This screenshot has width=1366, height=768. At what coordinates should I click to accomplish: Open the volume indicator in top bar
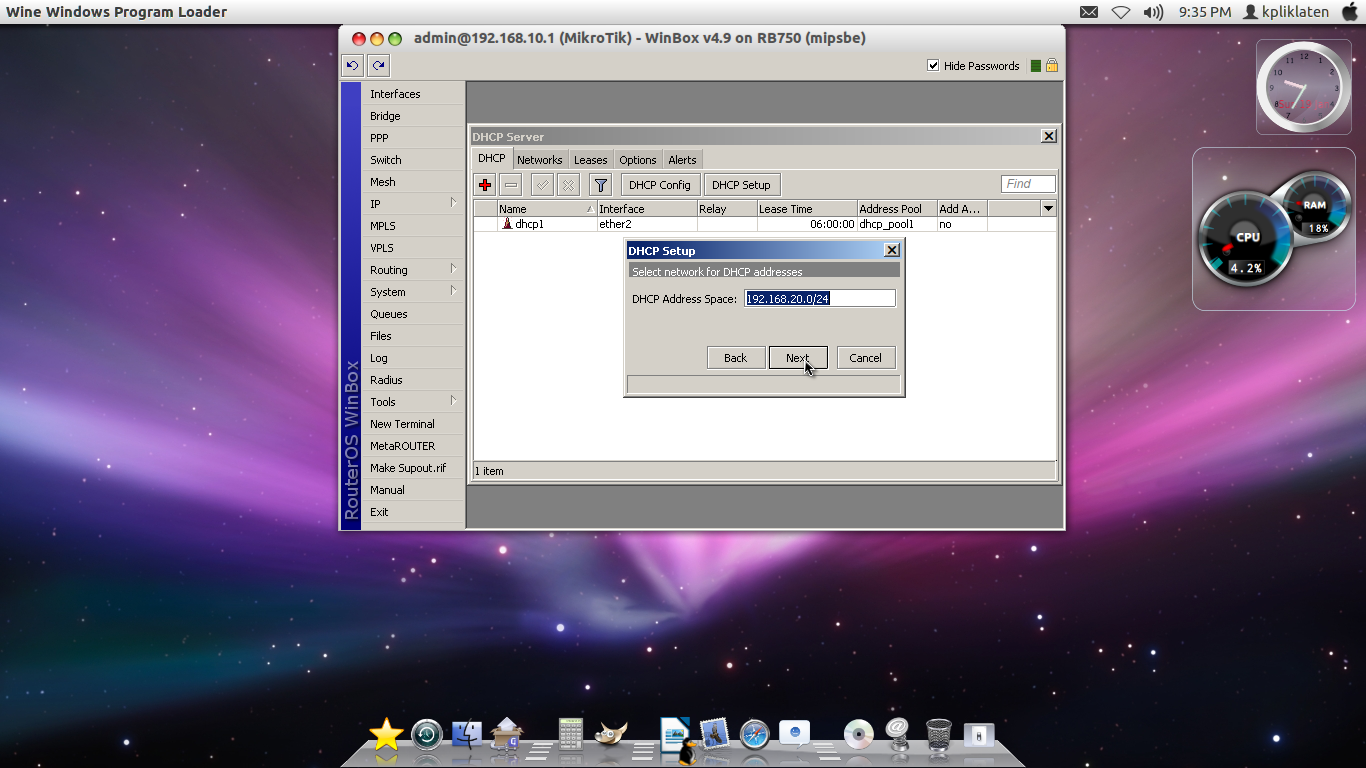coord(1153,12)
